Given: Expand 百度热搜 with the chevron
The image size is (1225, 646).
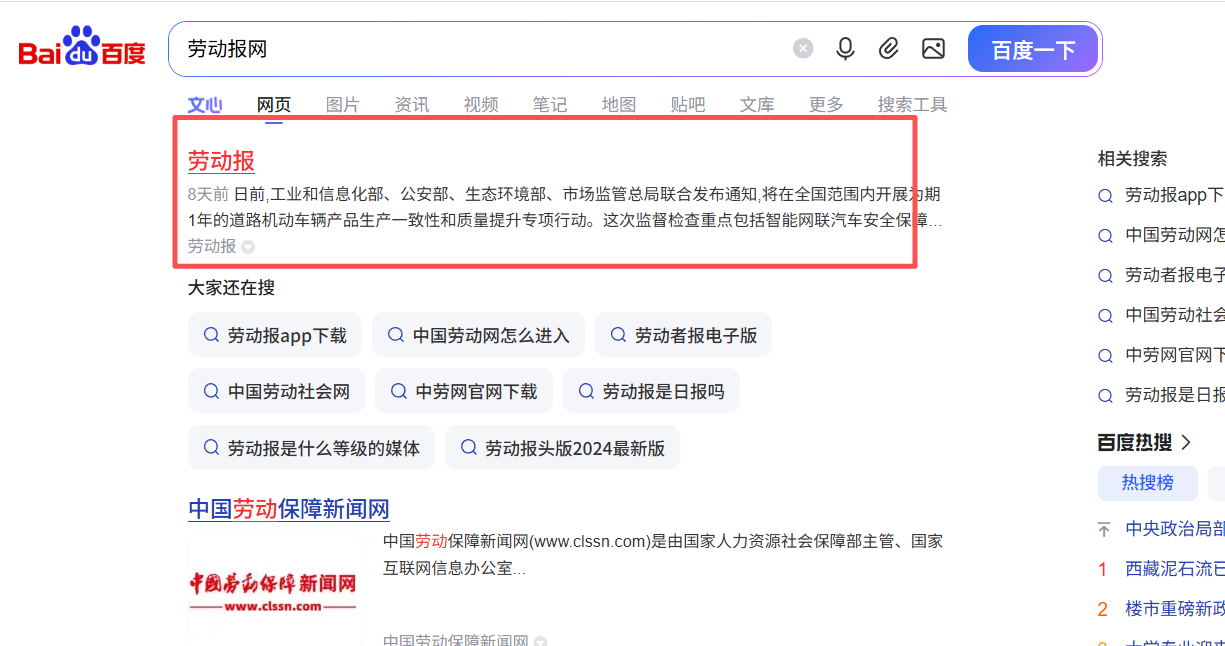Looking at the screenshot, I should click(x=1187, y=442).
